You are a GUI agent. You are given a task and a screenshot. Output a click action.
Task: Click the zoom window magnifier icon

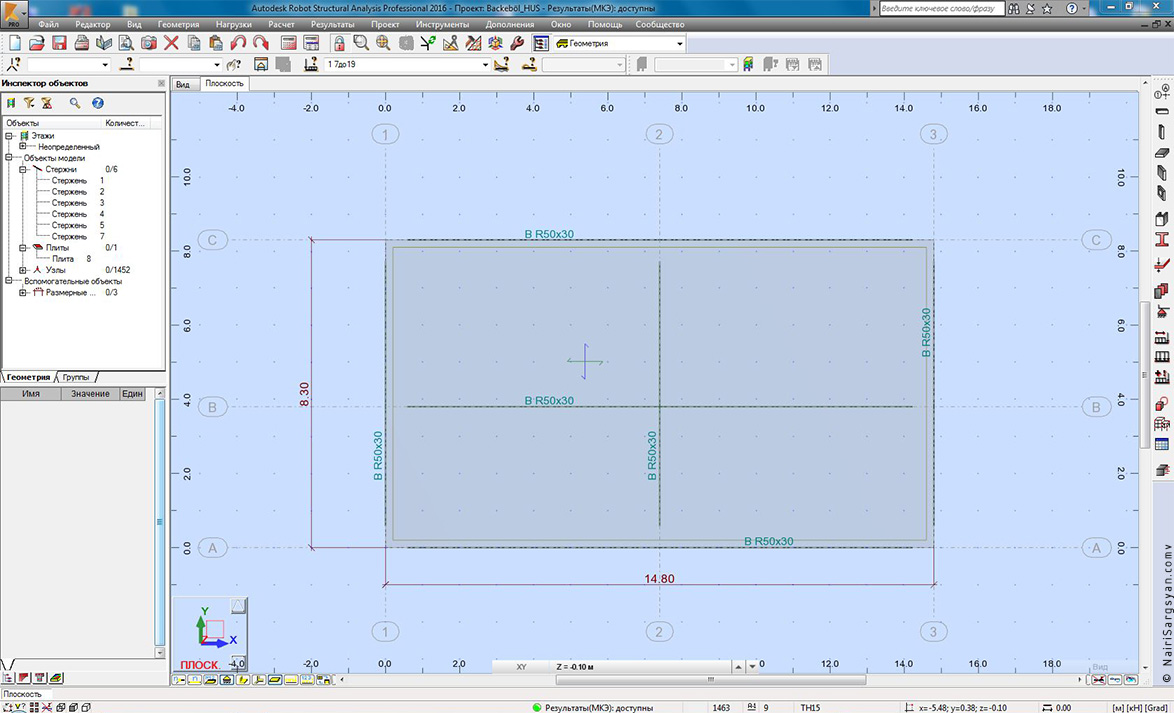point(361,43)
